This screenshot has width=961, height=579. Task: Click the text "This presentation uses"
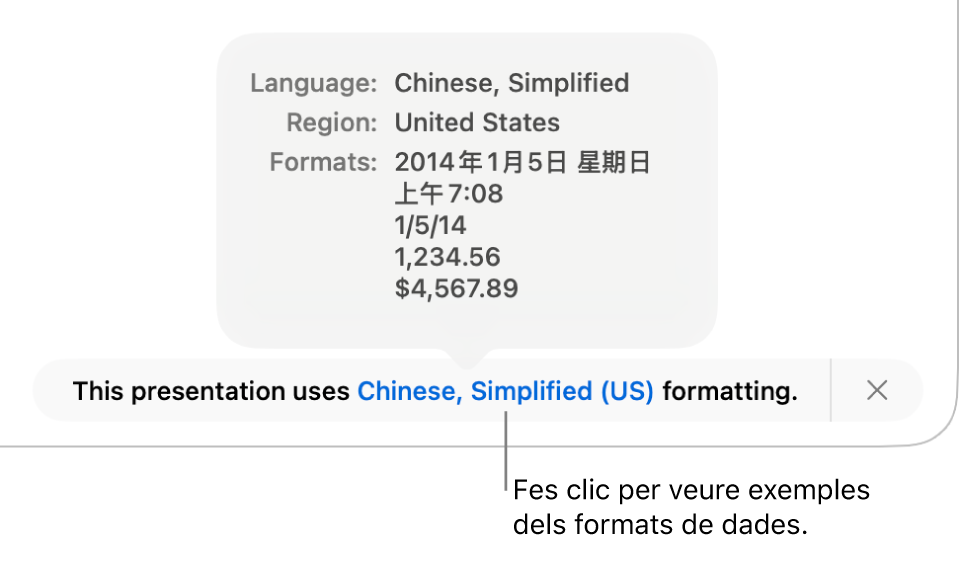coord(212,391)
